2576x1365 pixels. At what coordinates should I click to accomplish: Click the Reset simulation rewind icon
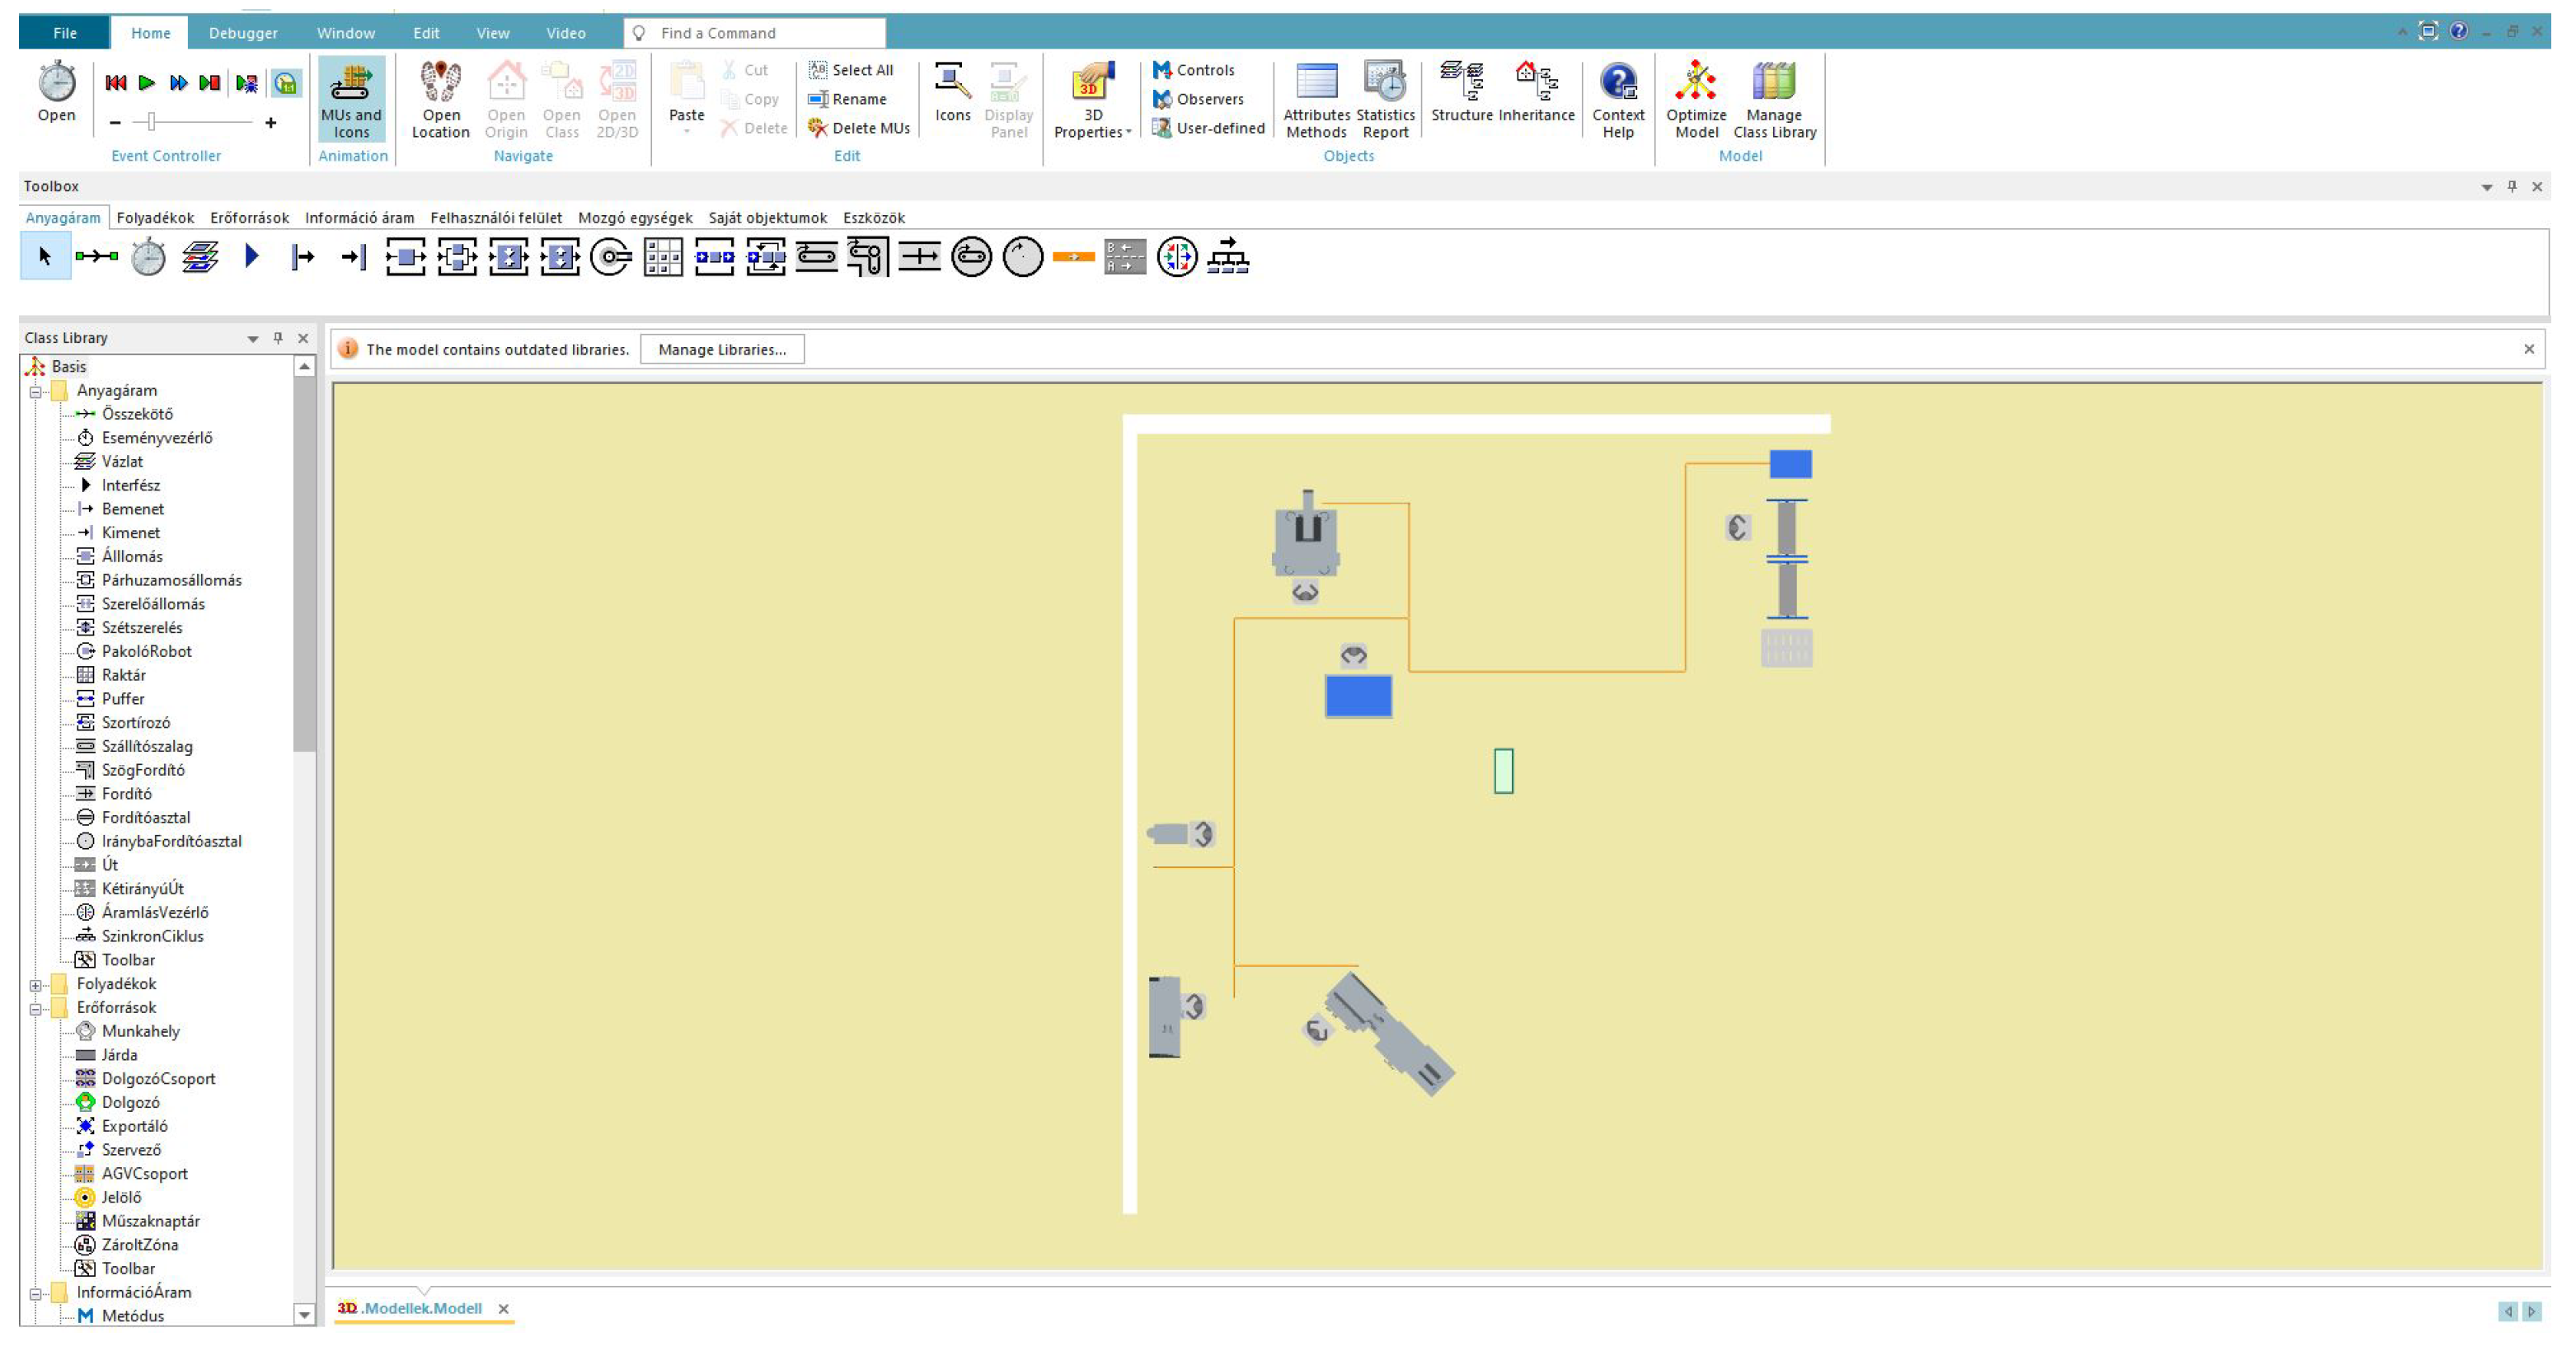(x=116, y=83)
